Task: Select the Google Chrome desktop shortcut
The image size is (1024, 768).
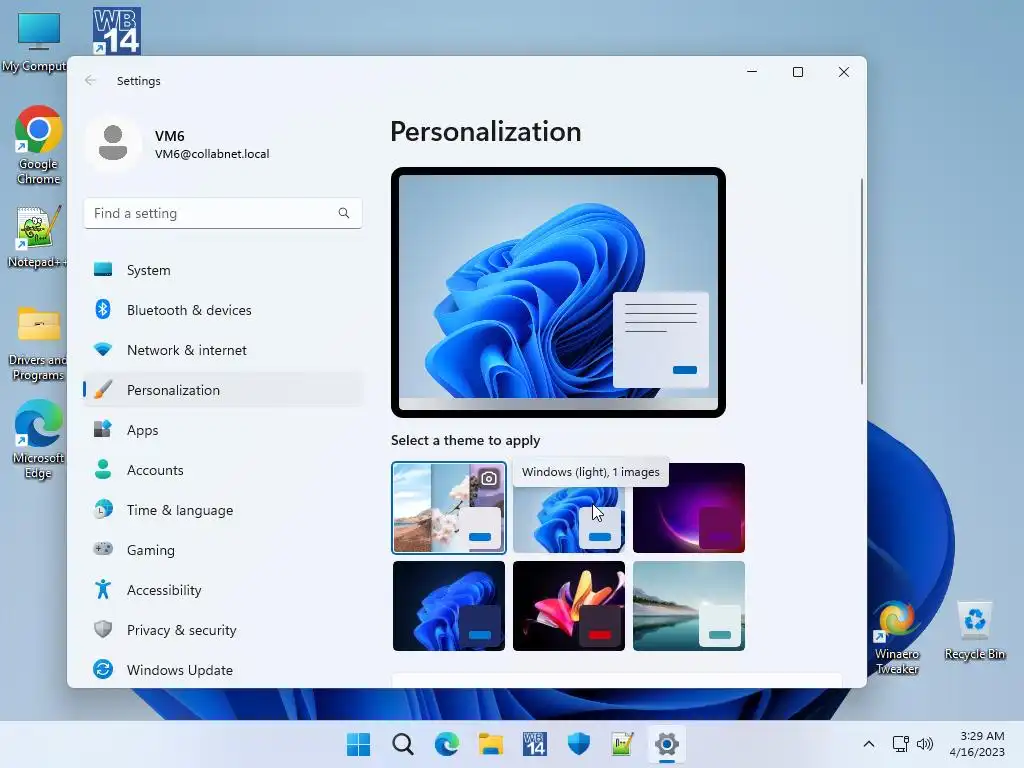Action: [39, 145]
